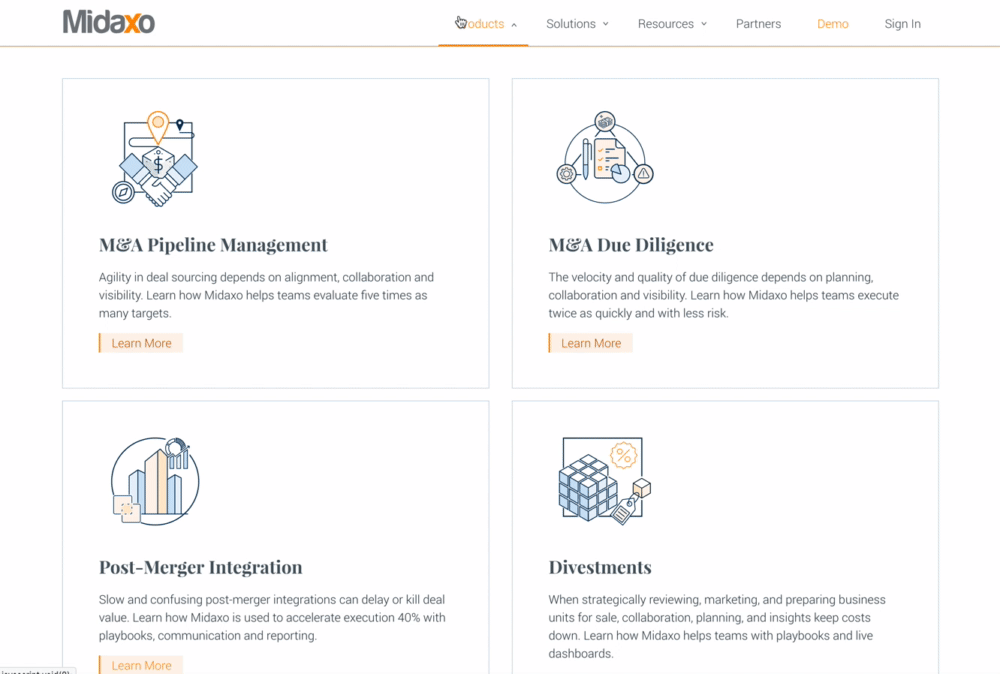Click the Divestments cube icon

click(604, 481)
